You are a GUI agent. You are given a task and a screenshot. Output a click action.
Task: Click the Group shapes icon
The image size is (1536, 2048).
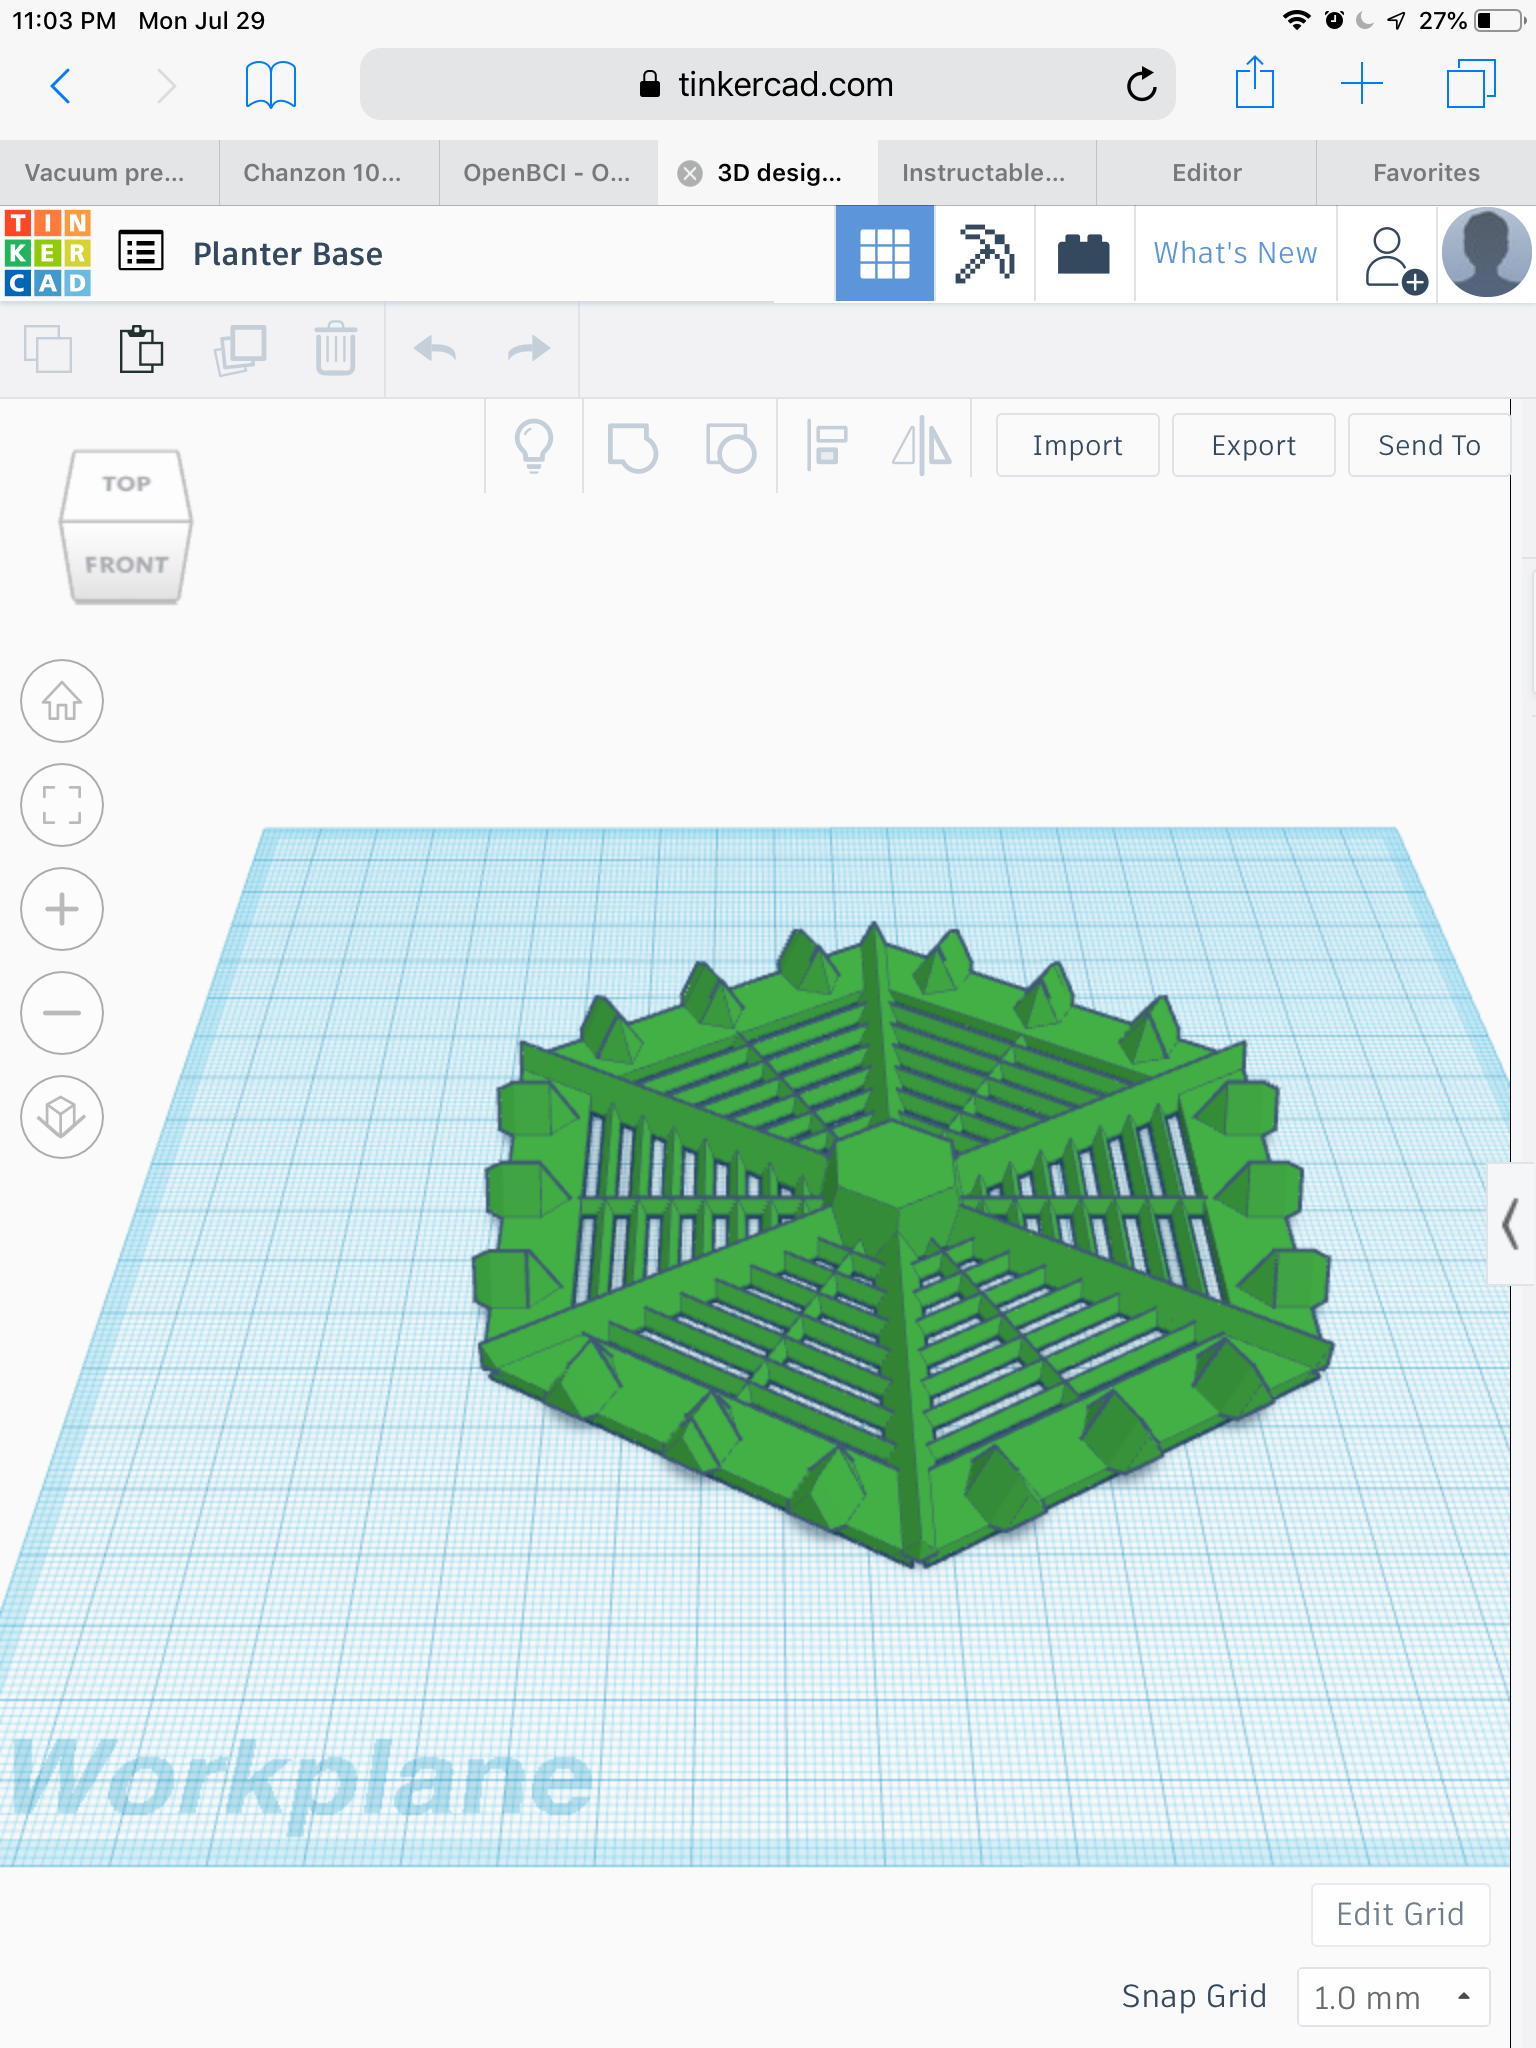coord(632,447)
